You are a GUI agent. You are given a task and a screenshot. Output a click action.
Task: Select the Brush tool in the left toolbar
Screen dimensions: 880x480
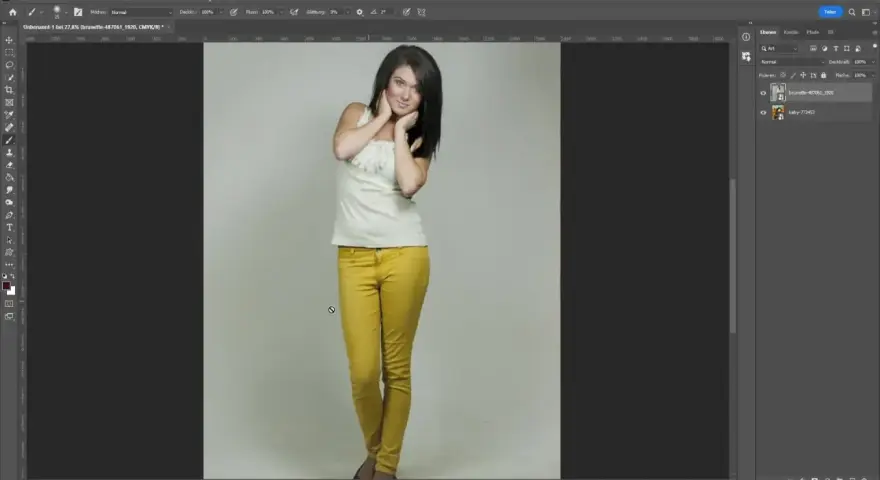[x=9, y=140]
